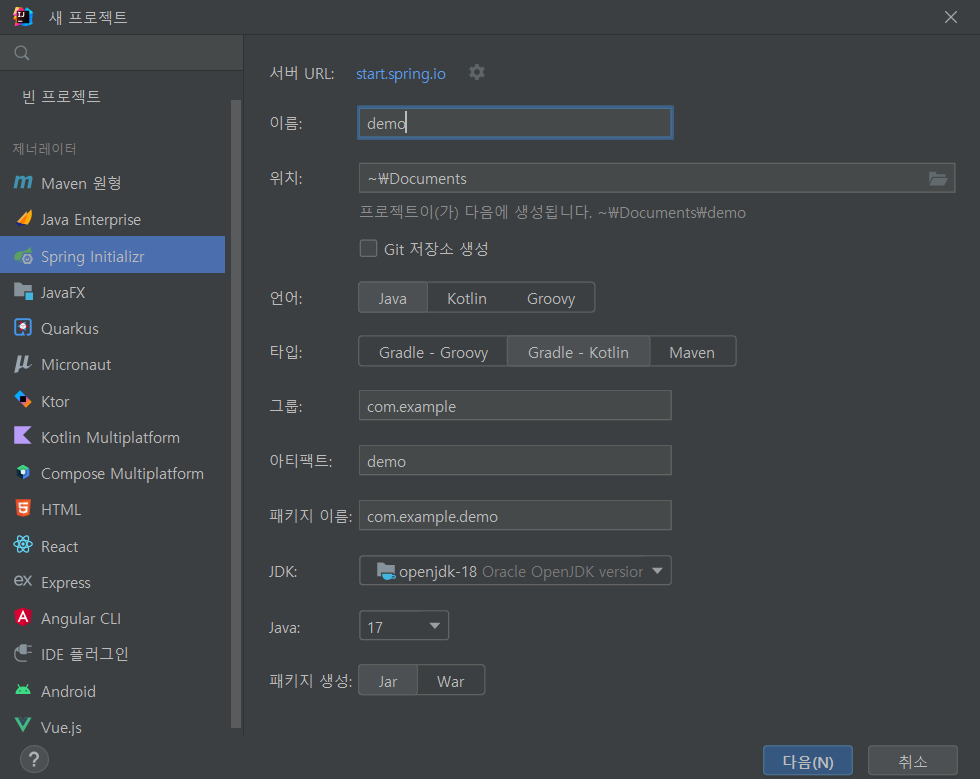The height and width of the screenshot is (779, 980).
Task: Click the JavaFX folder icon
Action: tap(23, 291)
